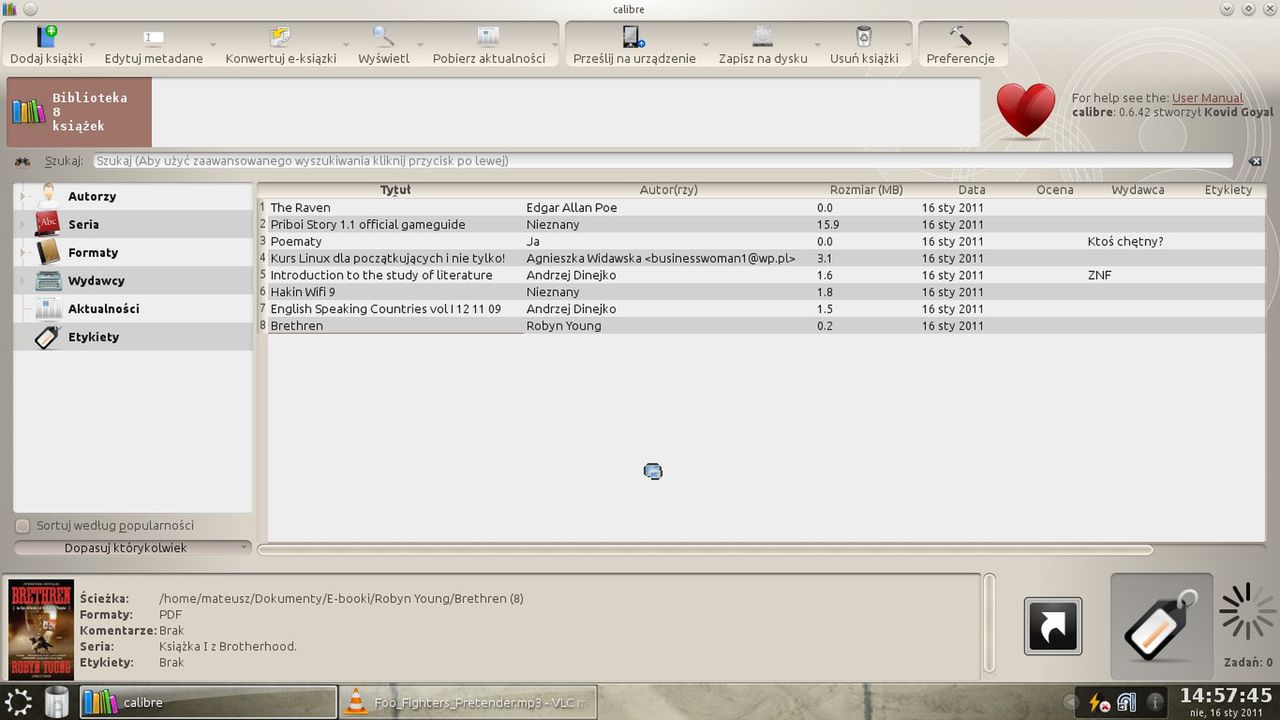Click the info notification tray icon
The width and height of the screenshot is (1280, 720).
(x=1155, y=702)
